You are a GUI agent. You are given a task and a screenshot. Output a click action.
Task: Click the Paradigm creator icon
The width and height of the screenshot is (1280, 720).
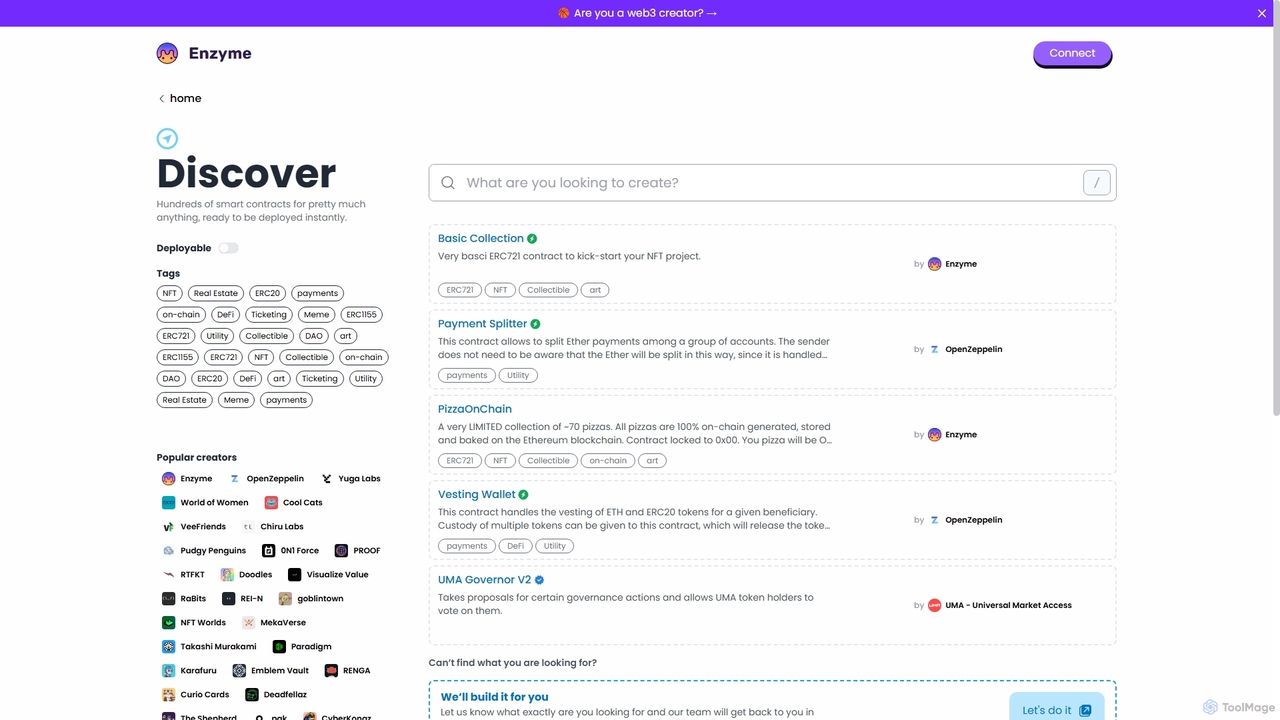(x=279, y=647)
